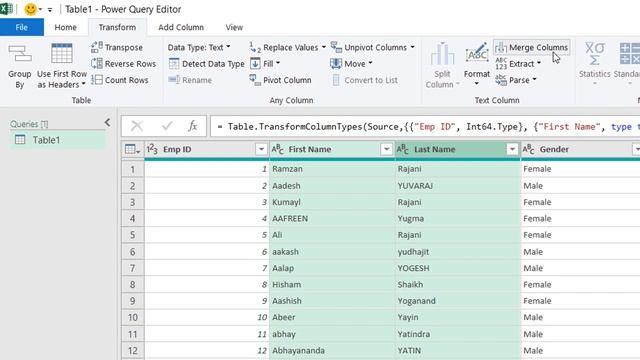Click the cell containing YUVARAJ
The width and height of the screenshot is (640, 360).
click(458, 186)
